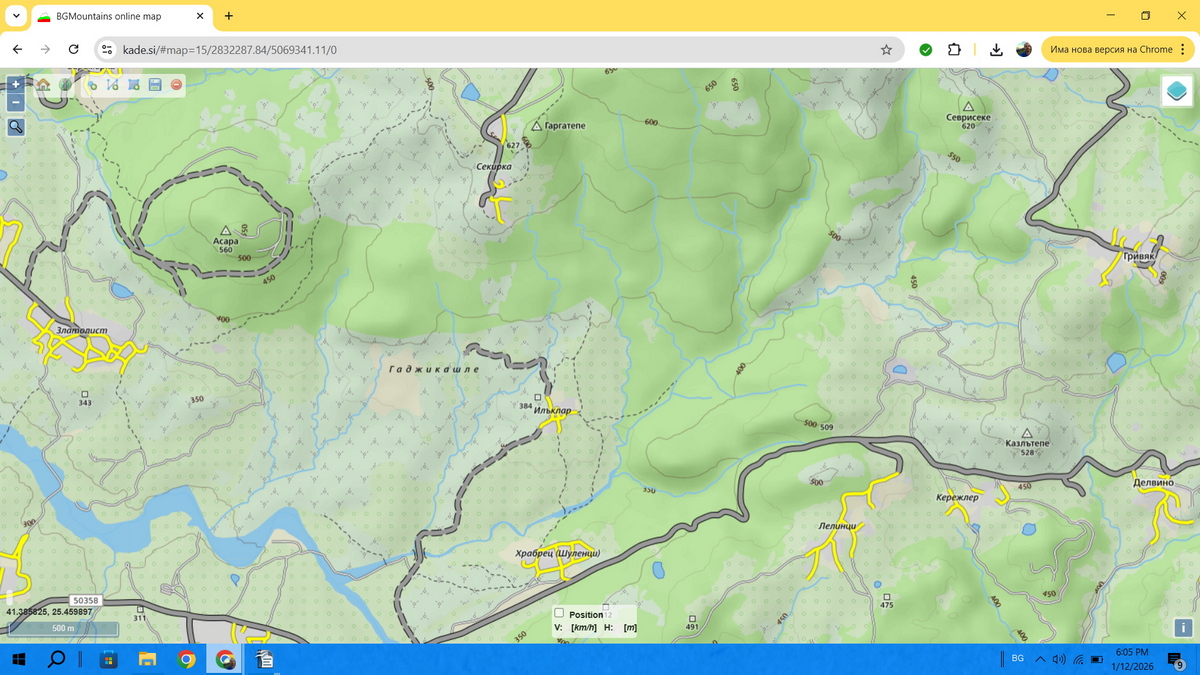This screenshot has height=675, width=1200.
Task: Select the add point drawing tool
Action: point(92,85)
